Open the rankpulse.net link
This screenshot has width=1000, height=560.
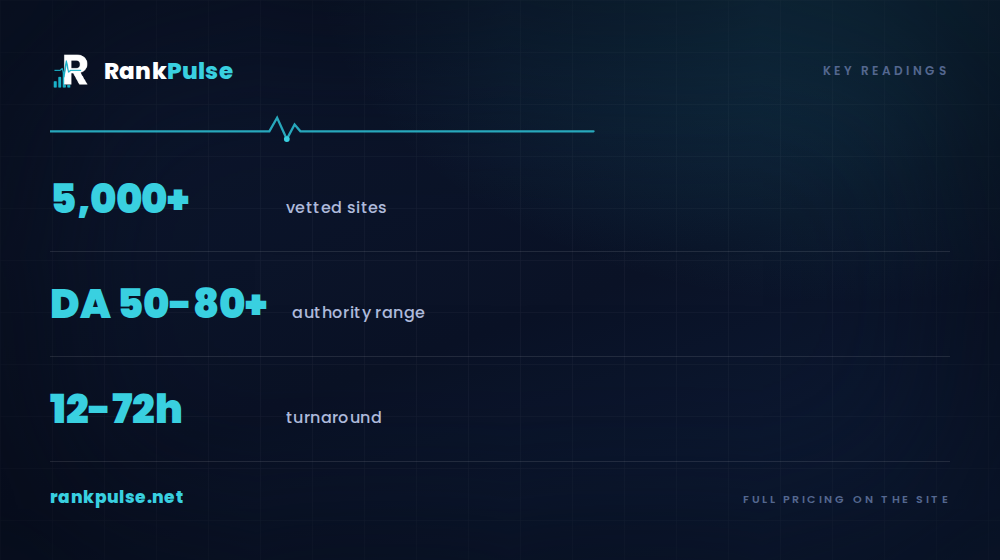117,497
